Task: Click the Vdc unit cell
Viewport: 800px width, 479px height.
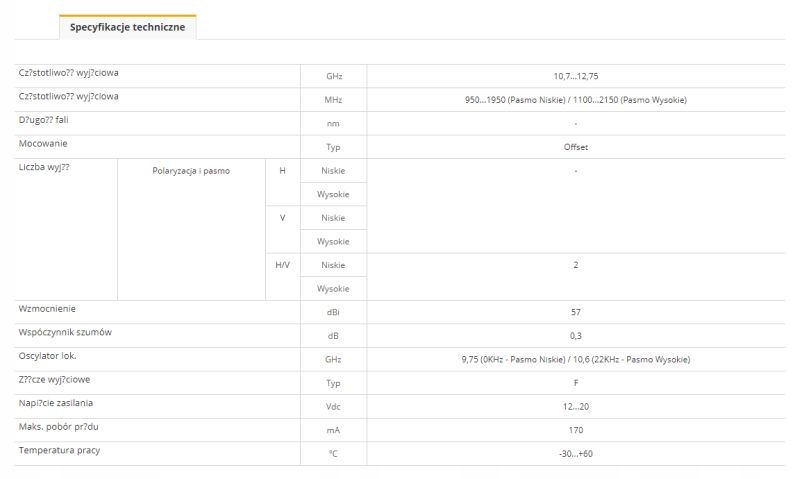Action: point(333,407)
